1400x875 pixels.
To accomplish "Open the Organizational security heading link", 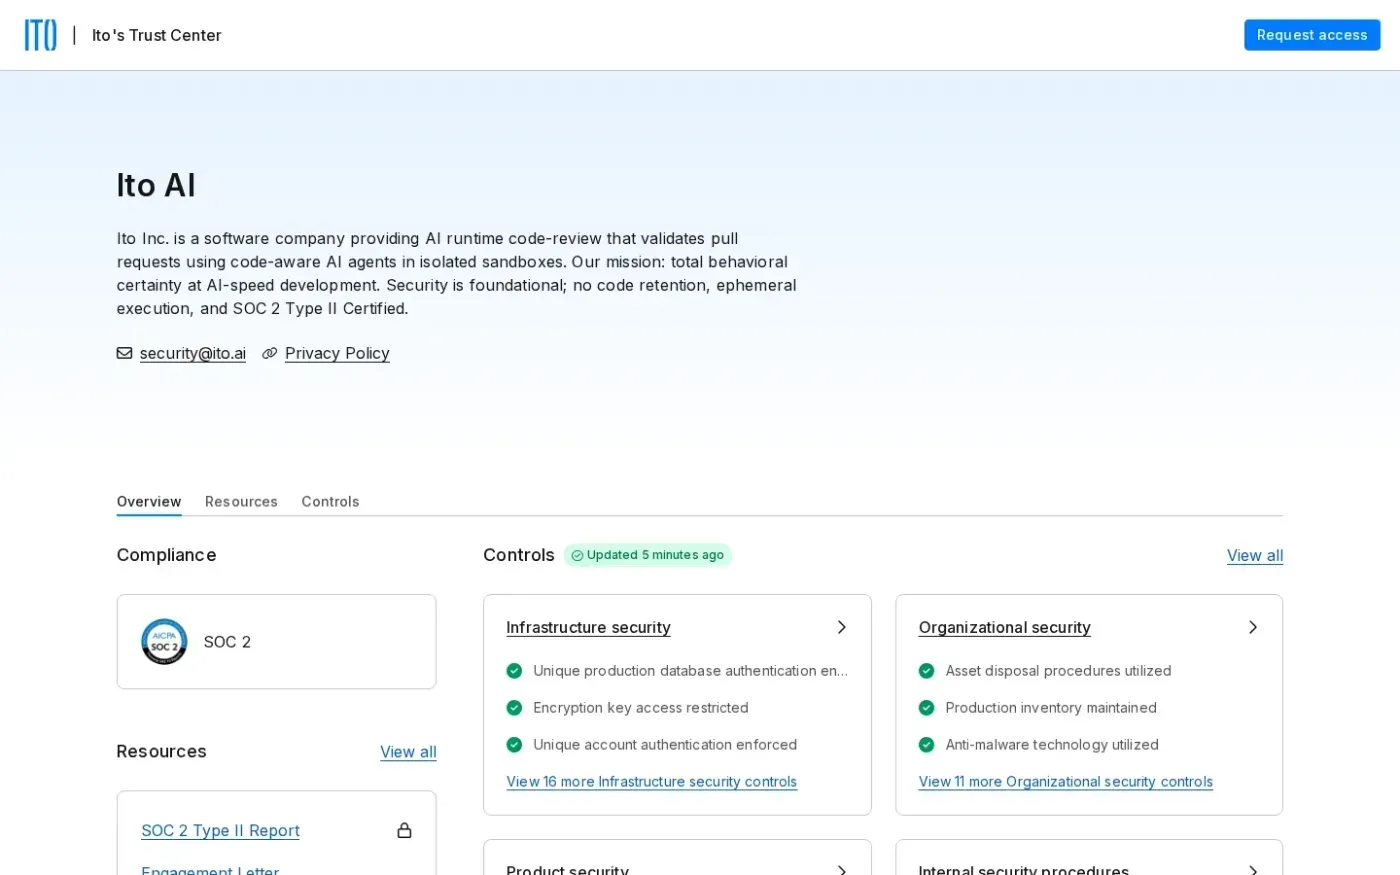I will [x=1004, y=627].
